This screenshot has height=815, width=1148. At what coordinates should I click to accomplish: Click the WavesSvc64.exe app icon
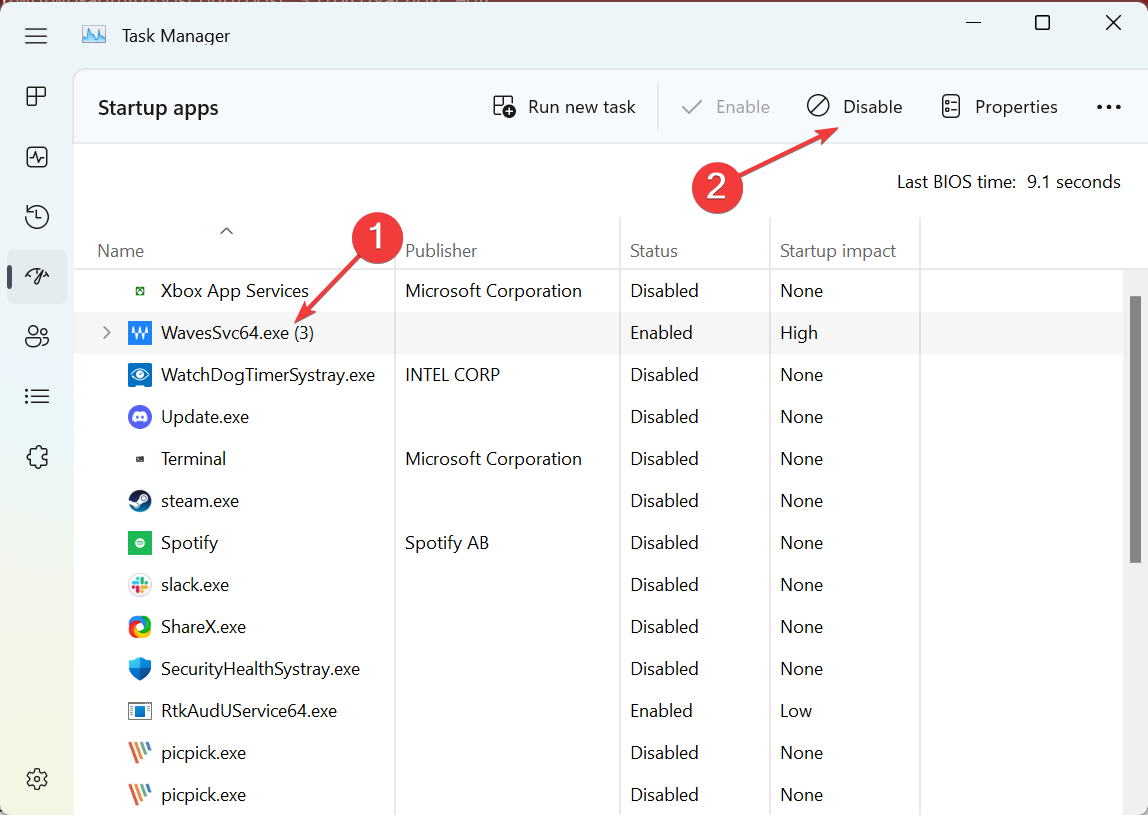coord(140,333)
